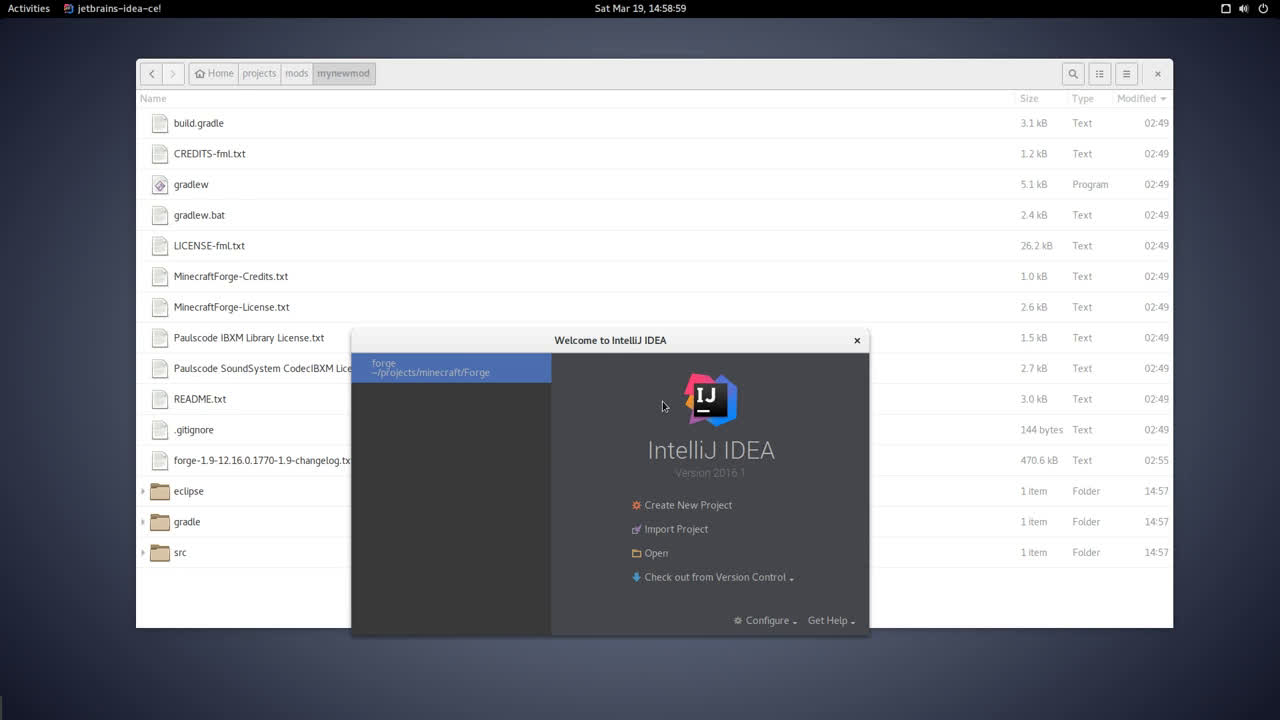Open the Activities overview
1280x720 pixels.
tap(29, 8)
